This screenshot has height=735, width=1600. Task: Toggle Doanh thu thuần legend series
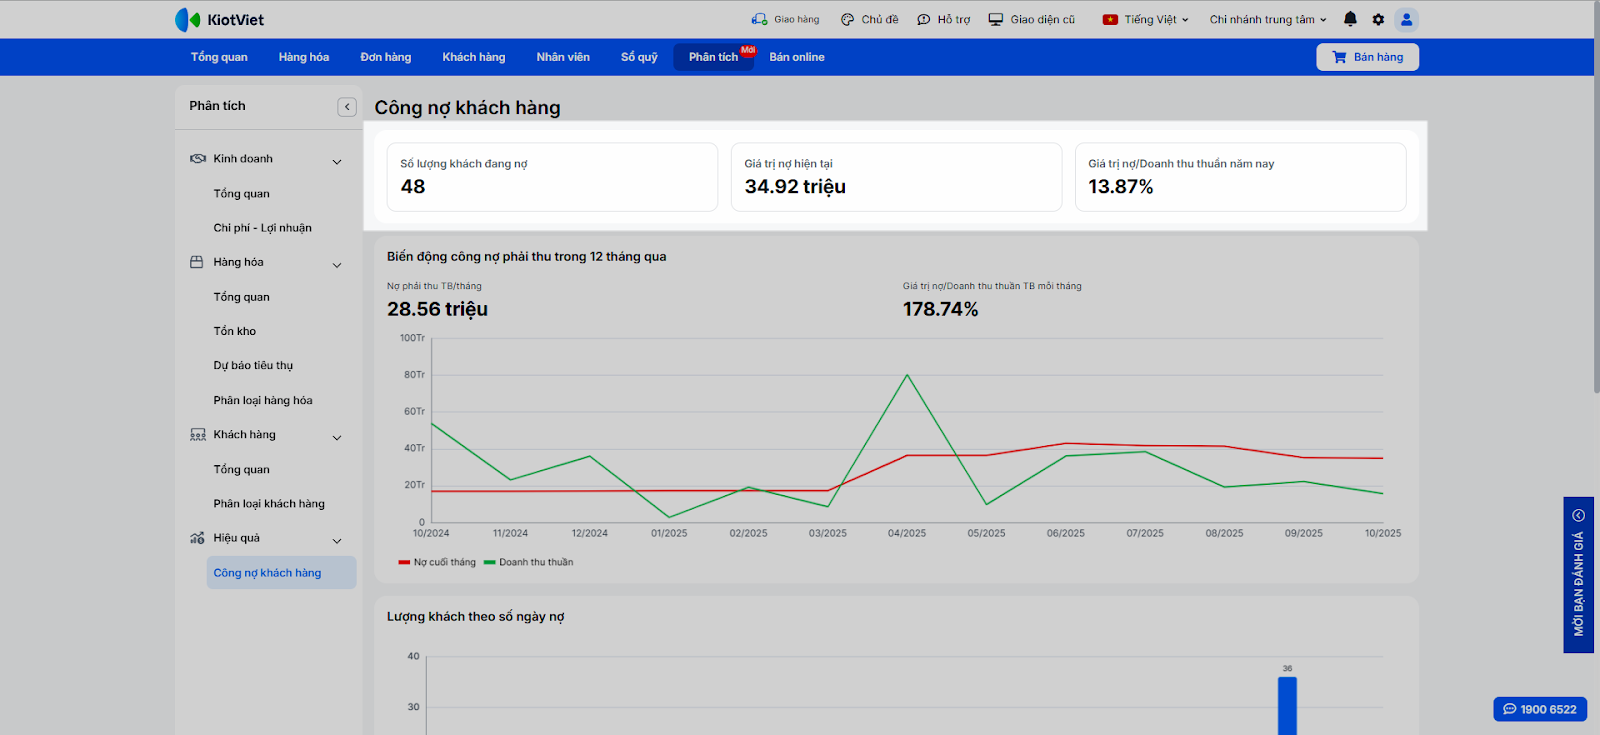click(528, 562)
